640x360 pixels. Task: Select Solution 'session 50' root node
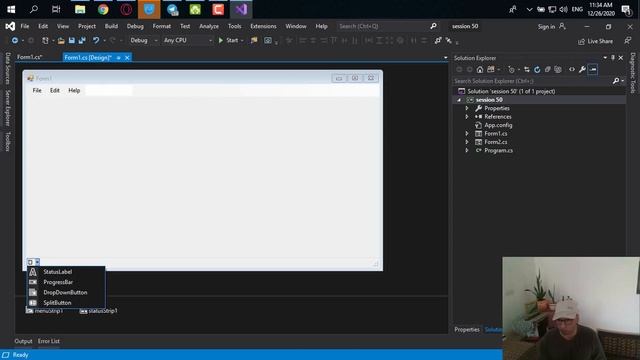coord(511,91)
